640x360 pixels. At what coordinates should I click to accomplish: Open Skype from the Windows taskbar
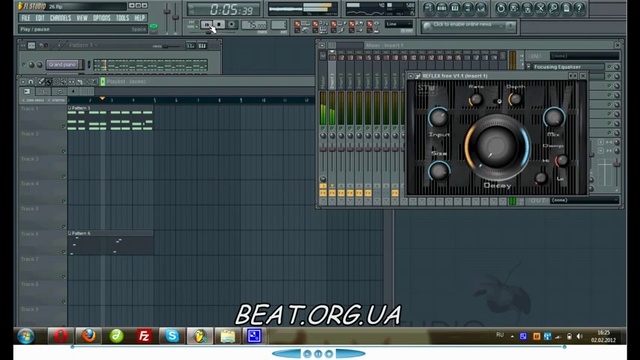pyautogui.click(x=172, y=336)
